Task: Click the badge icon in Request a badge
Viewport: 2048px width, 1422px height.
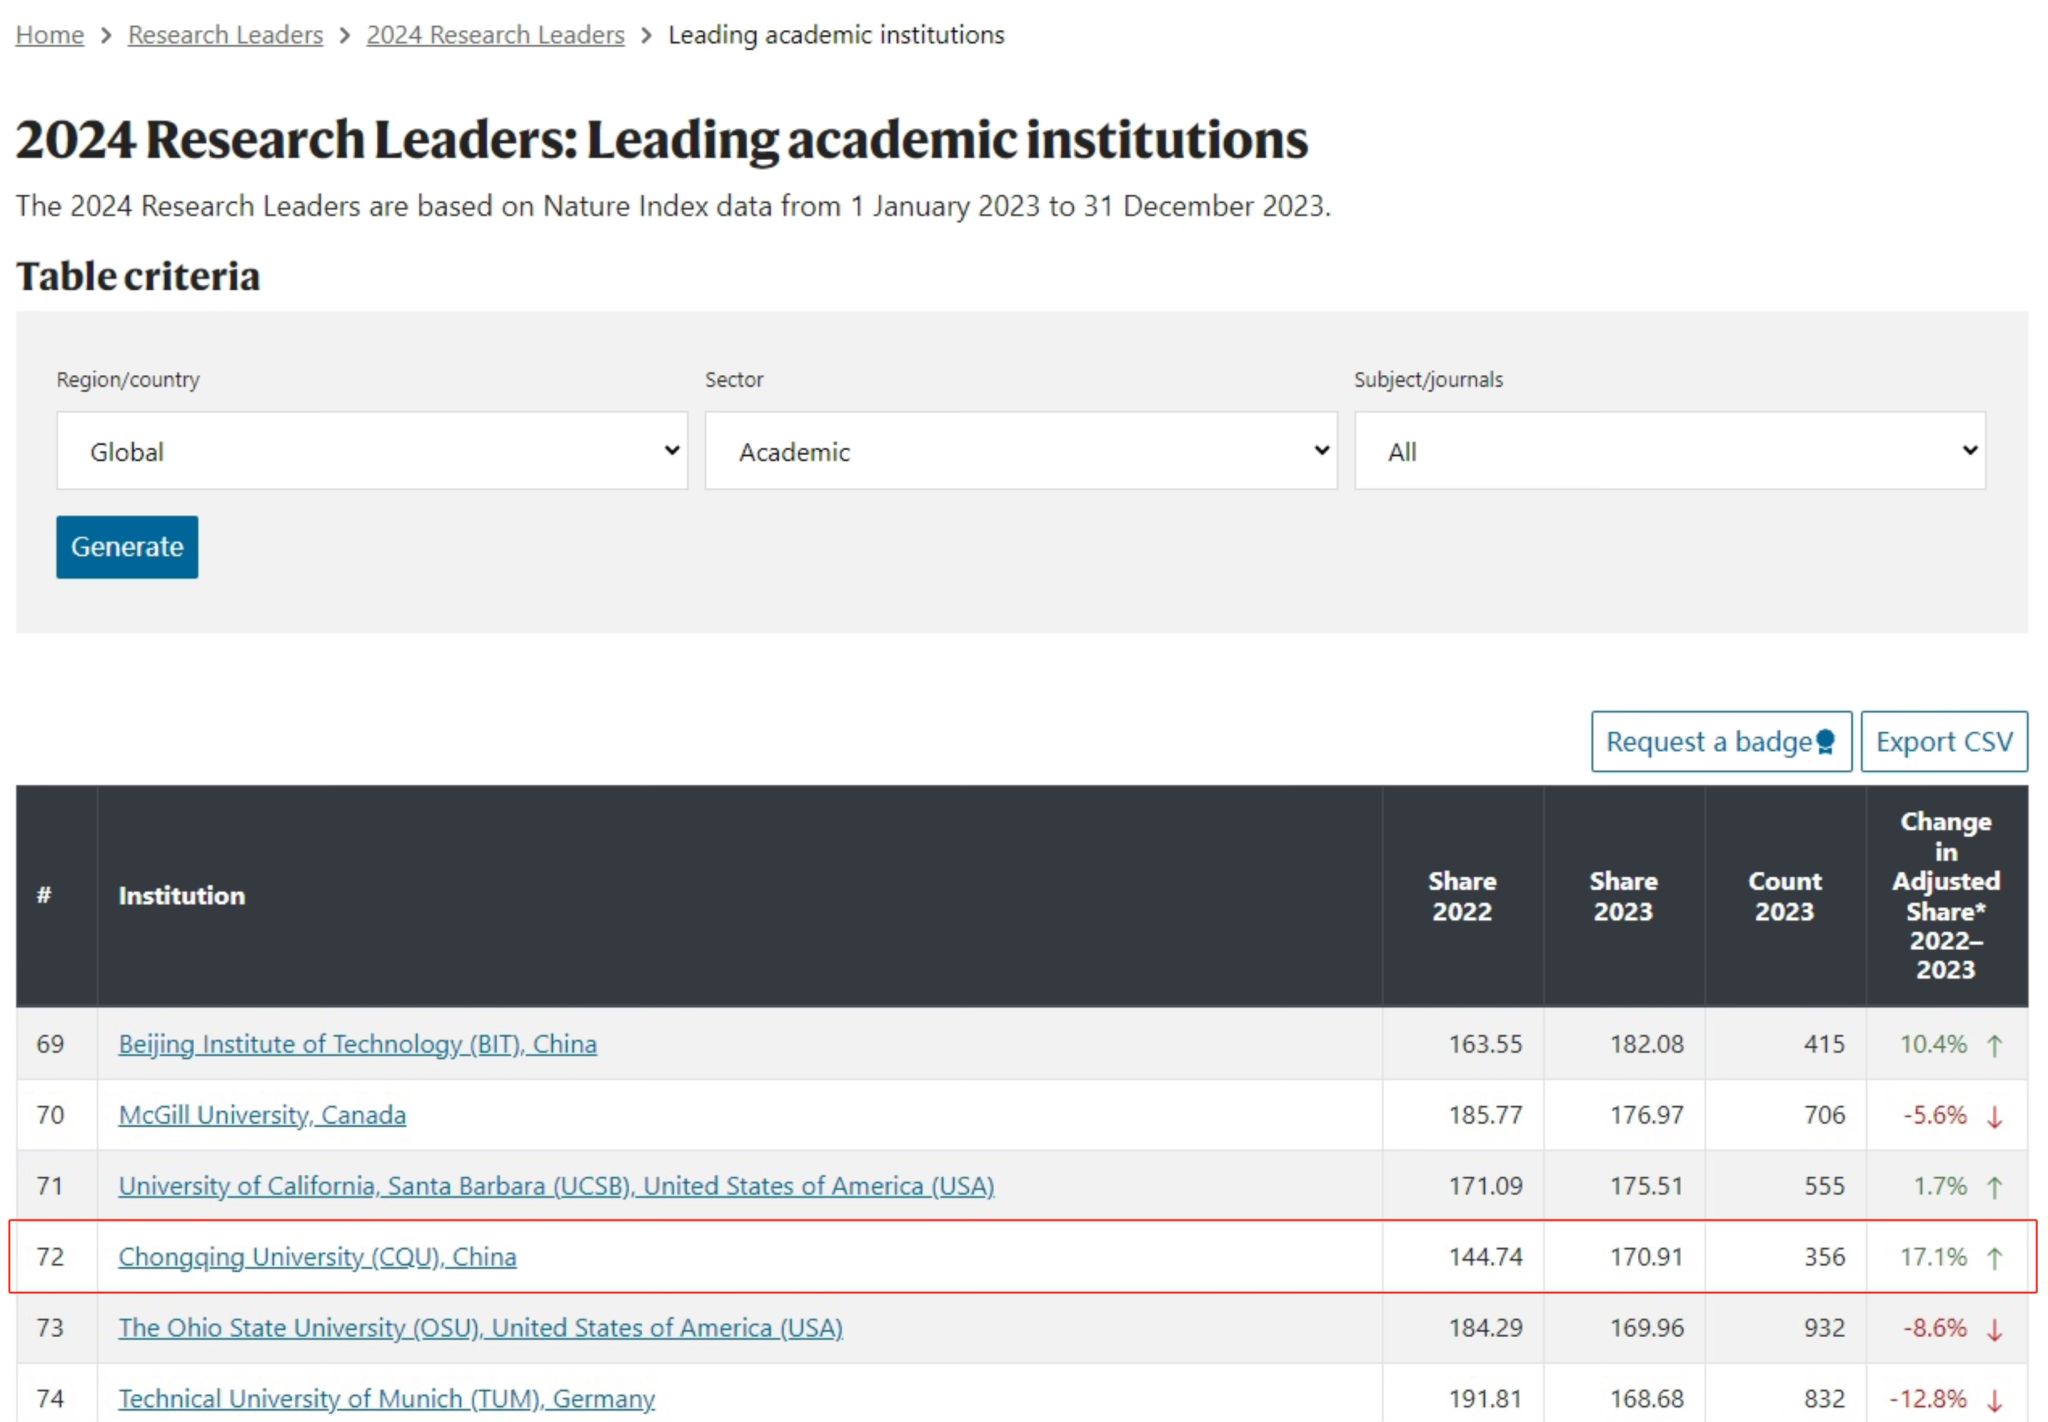Action: (1825, 742)
